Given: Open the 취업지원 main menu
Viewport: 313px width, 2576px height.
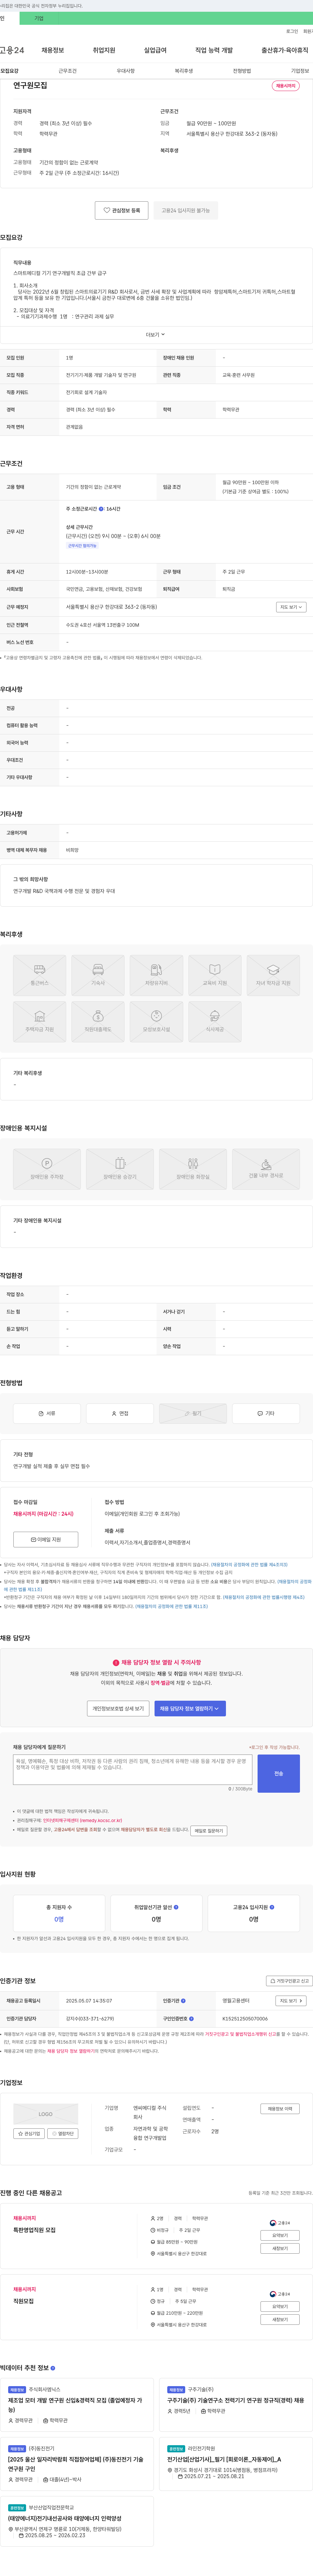Looking at the screenshot, I should (x=104, y=50).
